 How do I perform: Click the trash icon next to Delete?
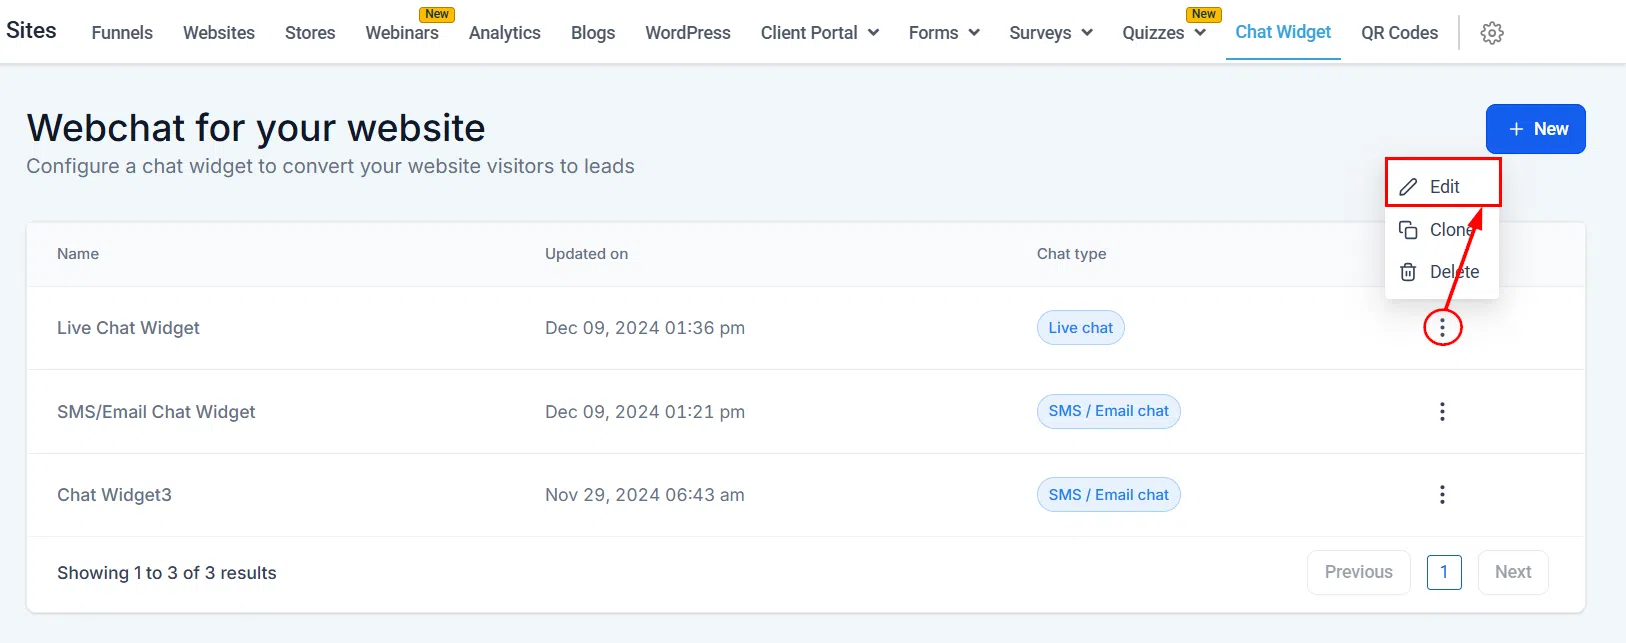[x=1408, y=272]
